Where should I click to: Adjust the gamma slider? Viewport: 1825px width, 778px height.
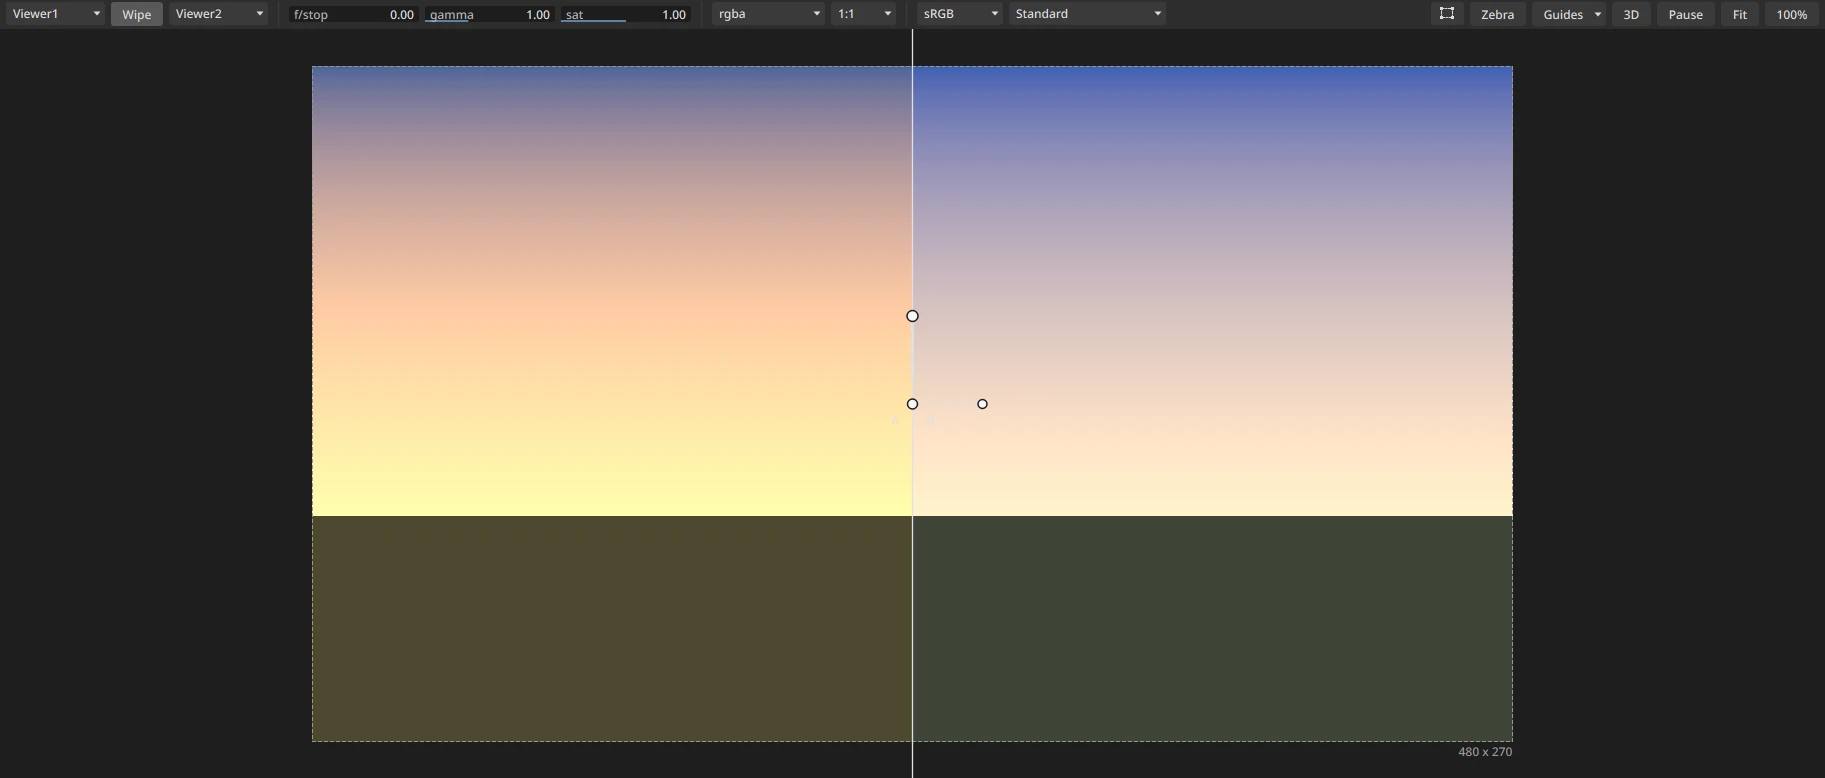pos(488,14)
